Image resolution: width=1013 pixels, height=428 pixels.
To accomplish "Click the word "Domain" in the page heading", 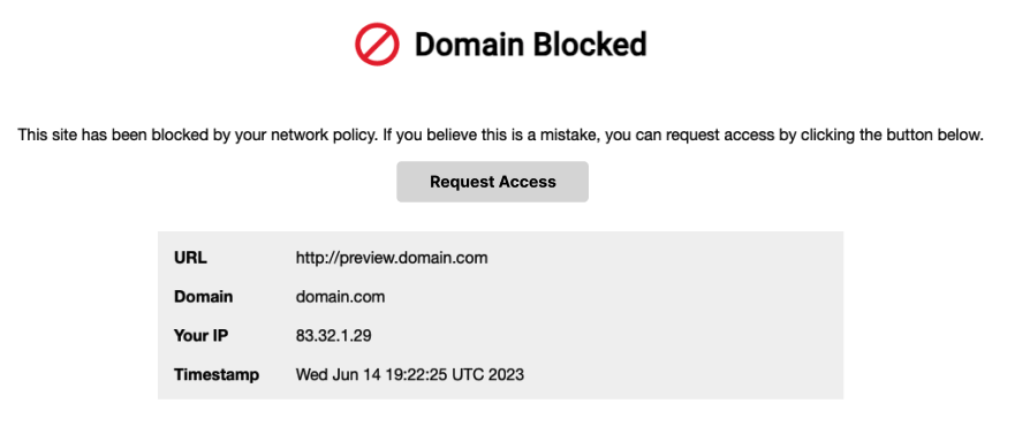I will [464, 44].
